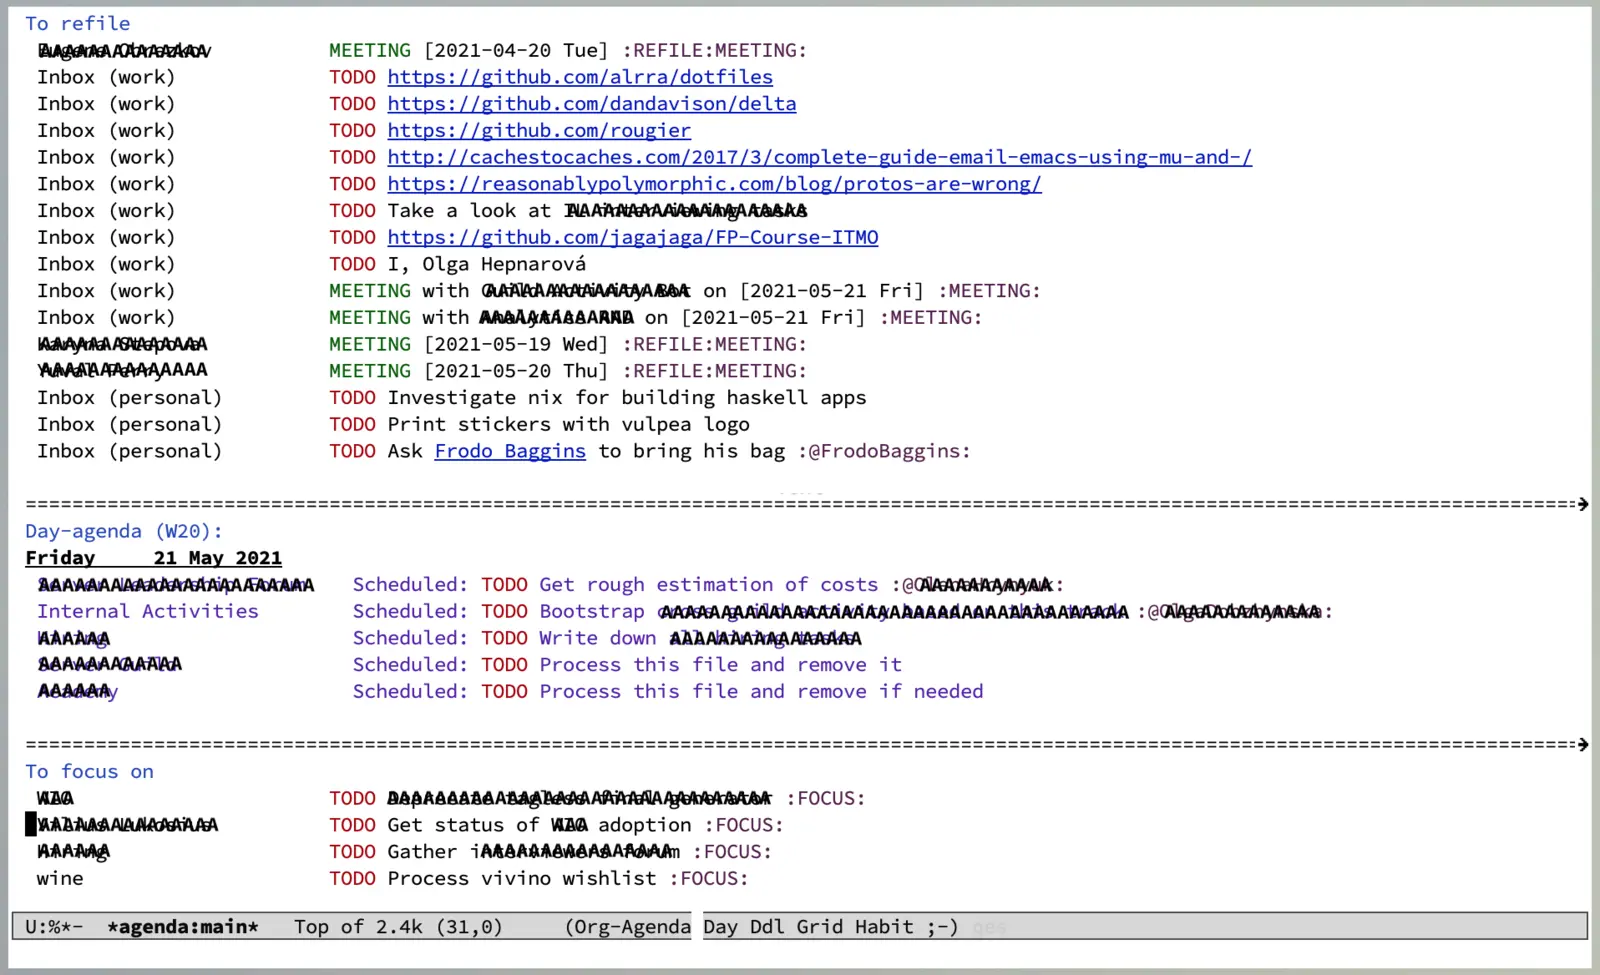Click the :@FrodoBaggins: tag
The image size is (1600, 975).
click(x=884, y=451)
